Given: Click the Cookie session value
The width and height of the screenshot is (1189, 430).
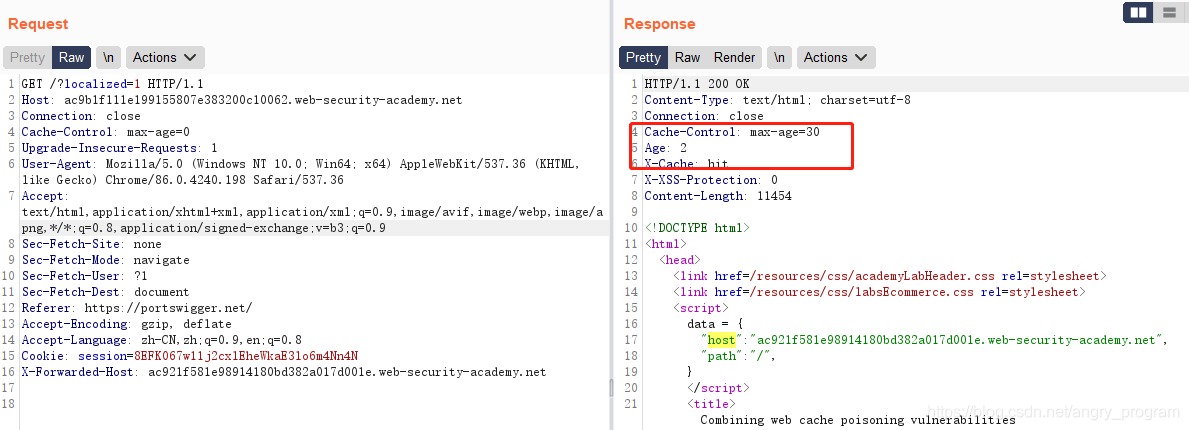Looking at the screenshot, I should pyautogui.click(x=246, y=356).
